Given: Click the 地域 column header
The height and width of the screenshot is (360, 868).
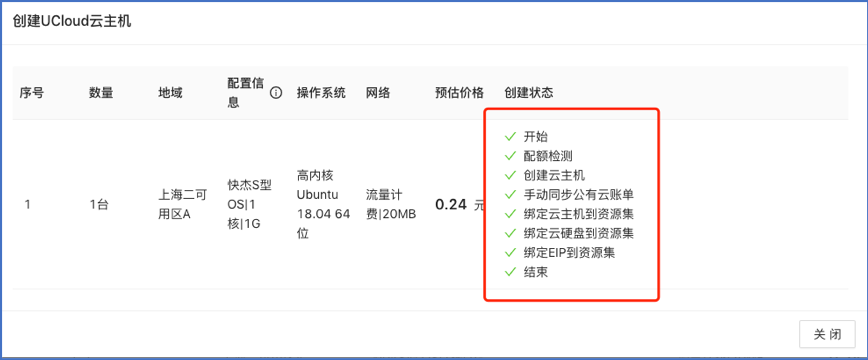Looking at the screenshot, I should pyautogui.click(x=170, y=92).
